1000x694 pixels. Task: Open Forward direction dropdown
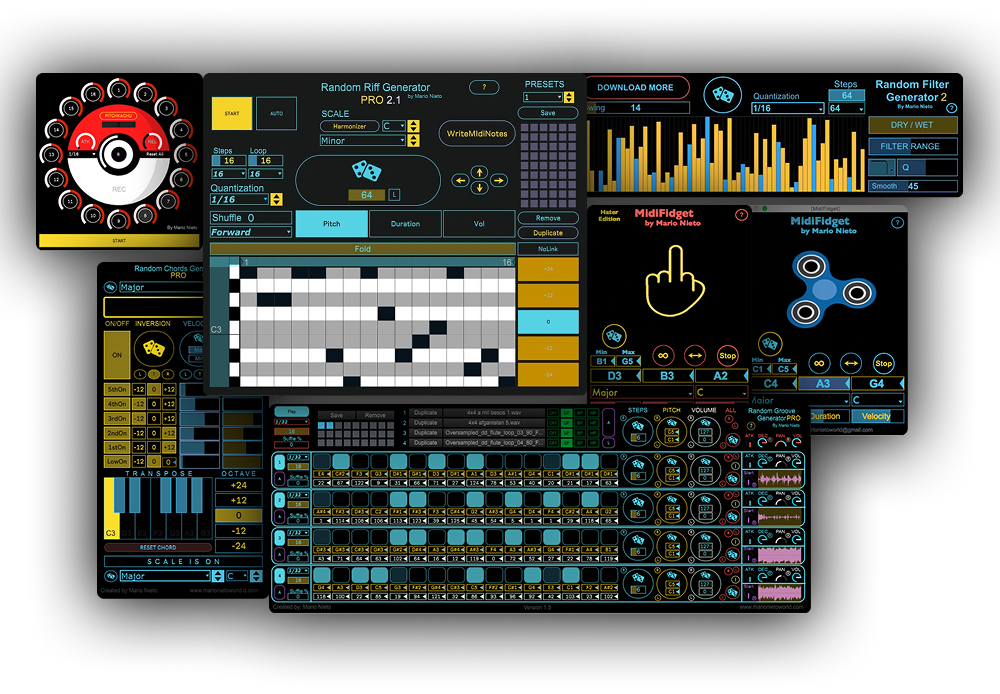[x=251, y=232]
